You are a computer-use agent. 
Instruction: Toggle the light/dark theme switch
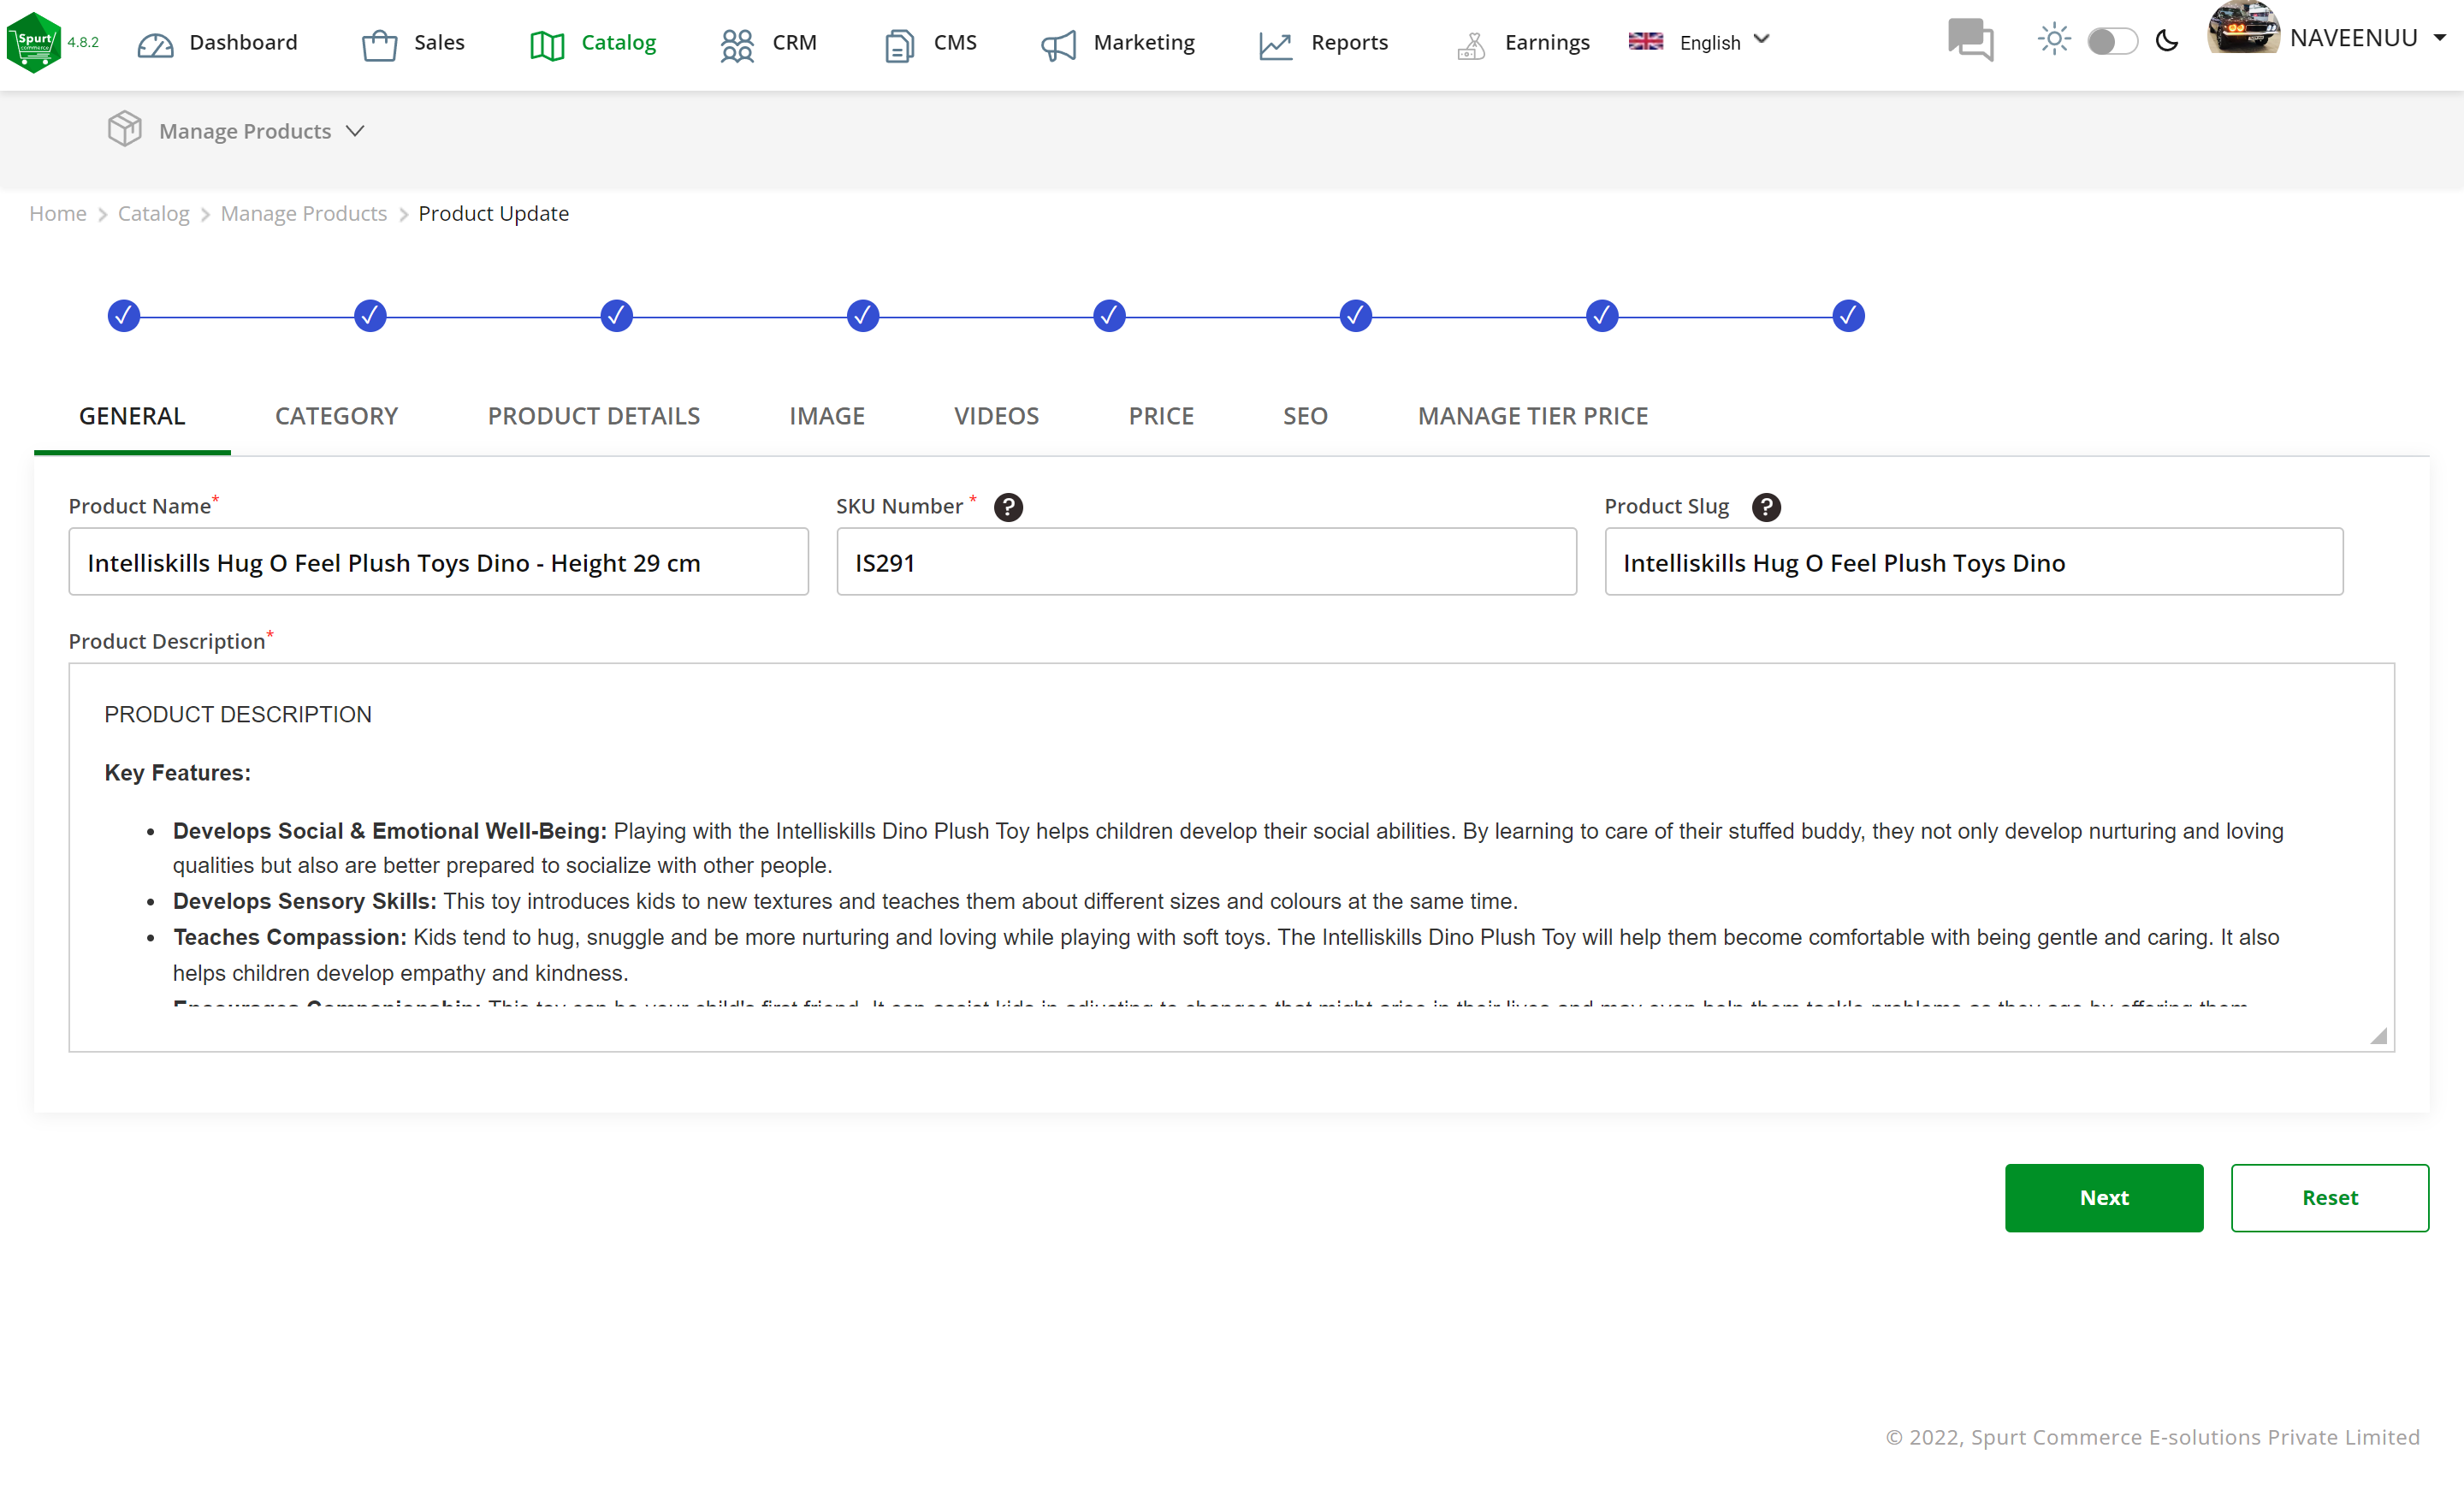pyautogui.click(x=2112, y=41)
